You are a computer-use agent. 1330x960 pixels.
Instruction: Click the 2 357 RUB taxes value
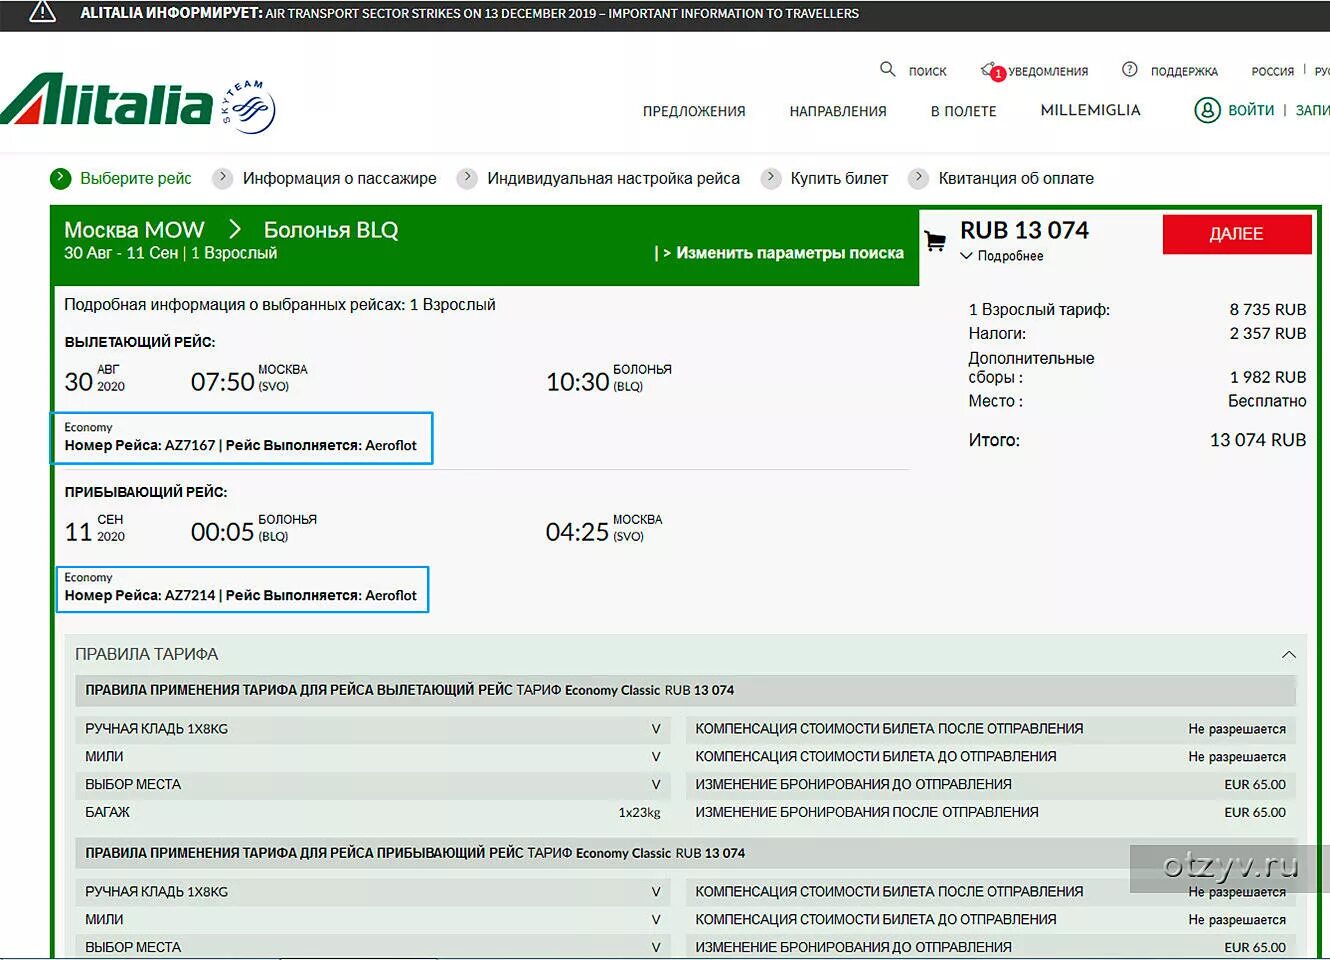(1268, 334)
